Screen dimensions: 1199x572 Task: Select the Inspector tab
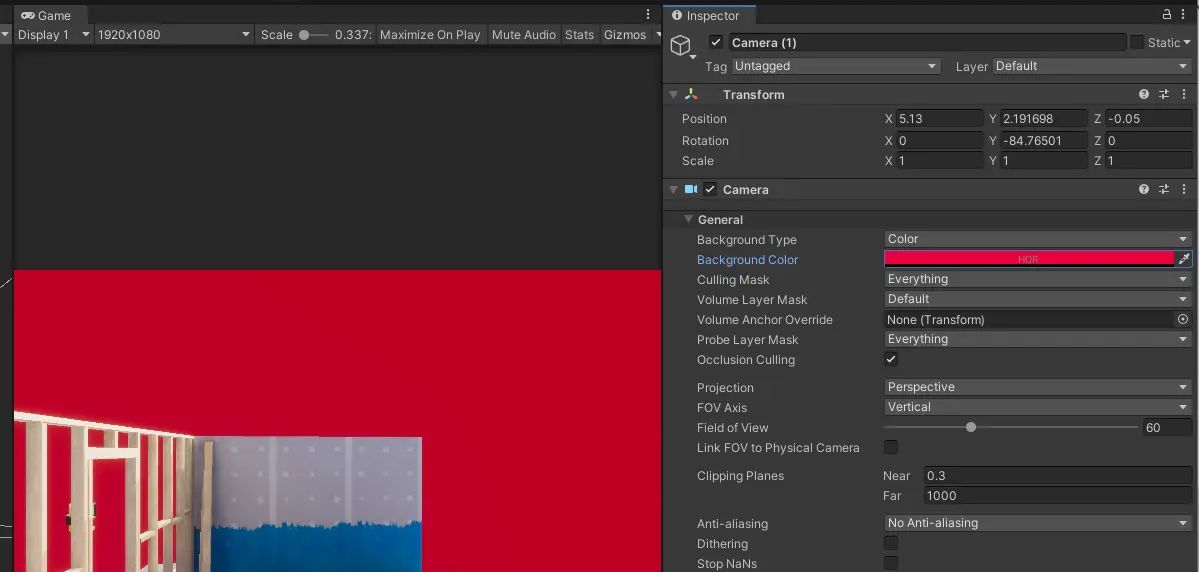click(x=710, y=15)
